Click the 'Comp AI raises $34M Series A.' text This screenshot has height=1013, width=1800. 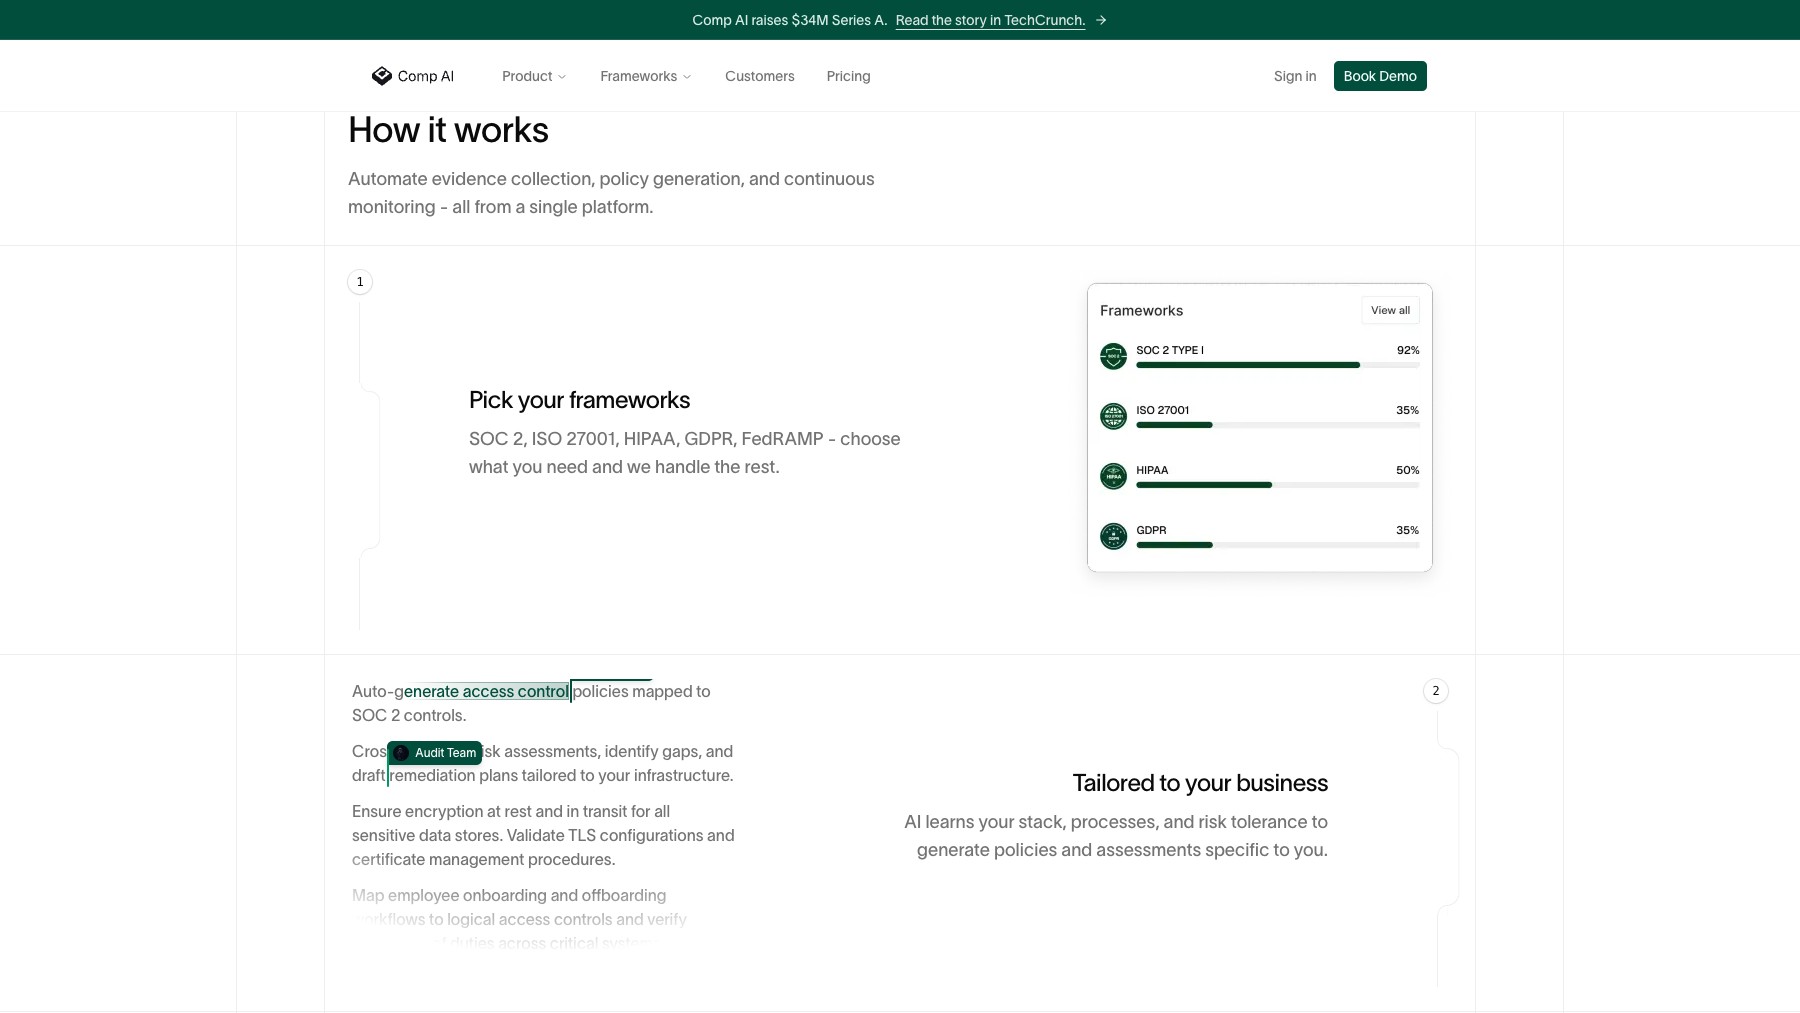790,20
